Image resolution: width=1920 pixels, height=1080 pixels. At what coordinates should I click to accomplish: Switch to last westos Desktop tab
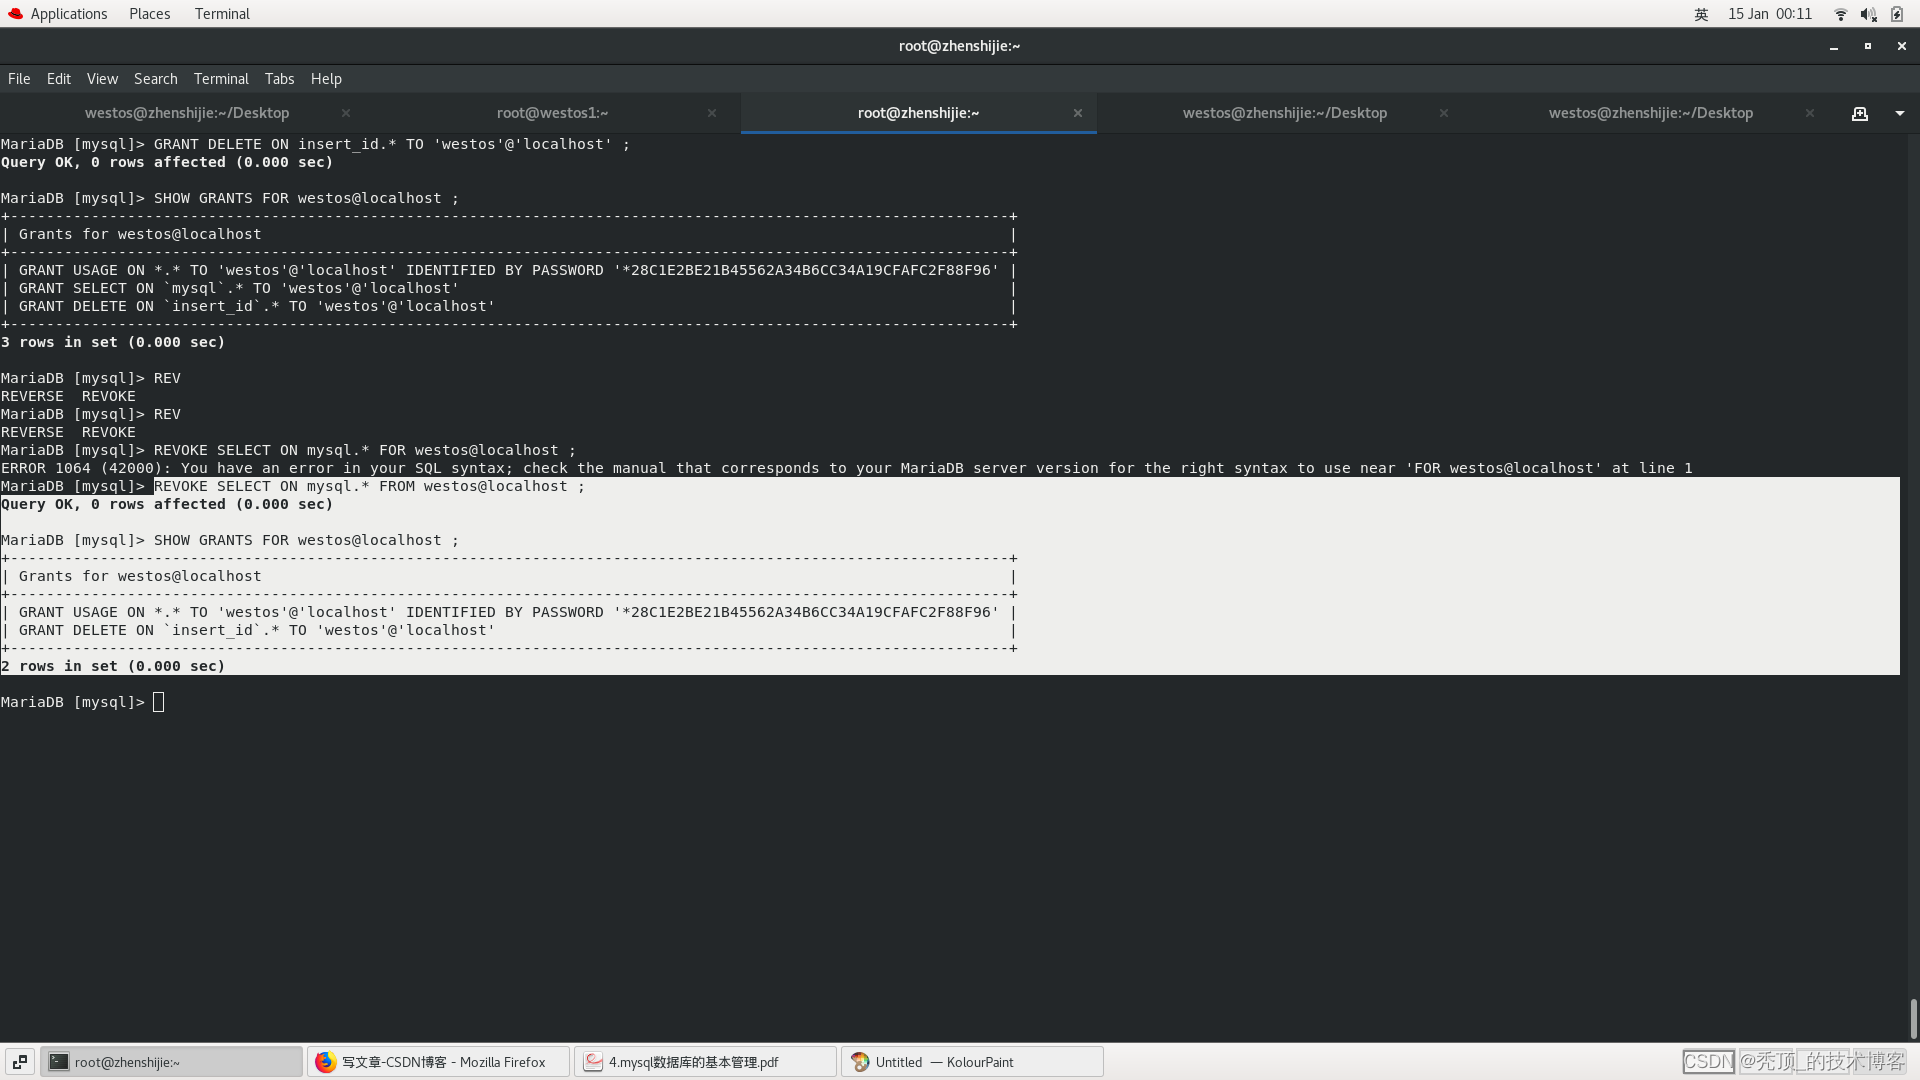click(1650, 113)
